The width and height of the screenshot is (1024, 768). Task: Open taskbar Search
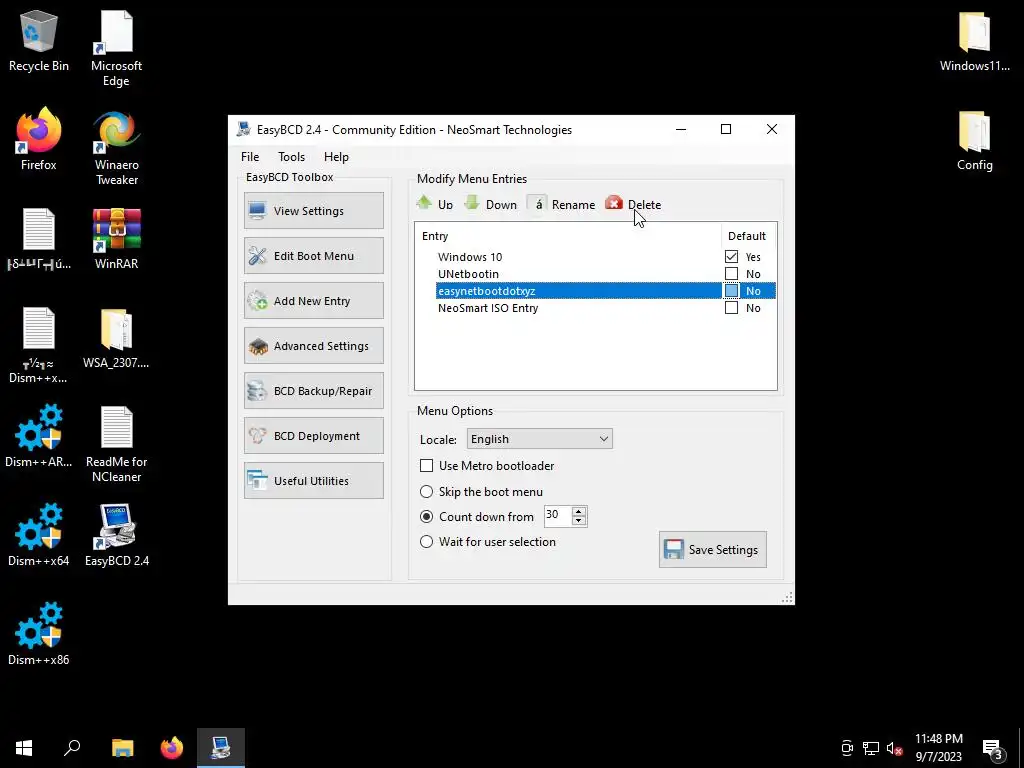coord(72,748)
